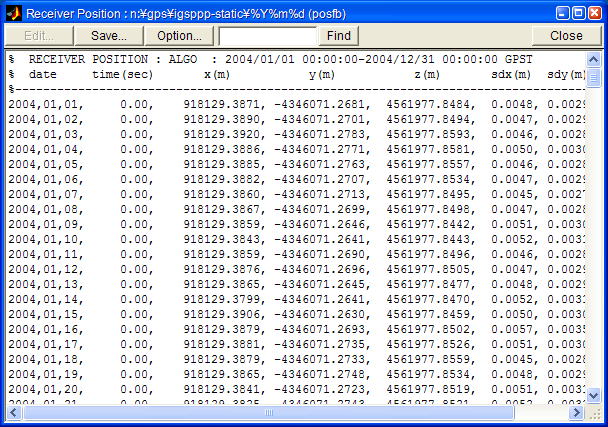The height and width of the screenshot is (427, 608).
Task: Click the vertical scrollbar thumb
Action: 593,76
